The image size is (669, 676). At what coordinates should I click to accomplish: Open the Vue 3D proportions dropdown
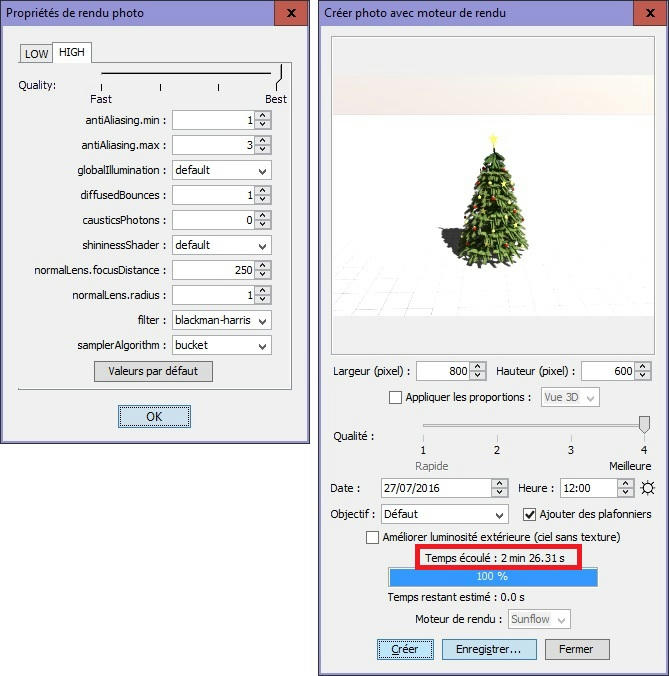pos(570,397)
